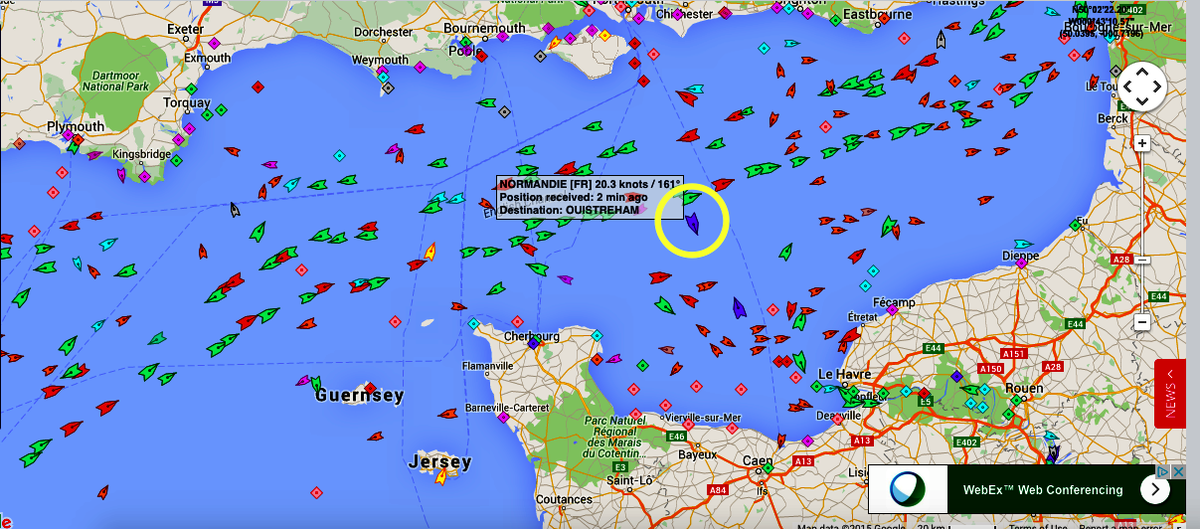1200x529 pixels.
Task: Click the Bayeux town label
Action: coord(698,455)
